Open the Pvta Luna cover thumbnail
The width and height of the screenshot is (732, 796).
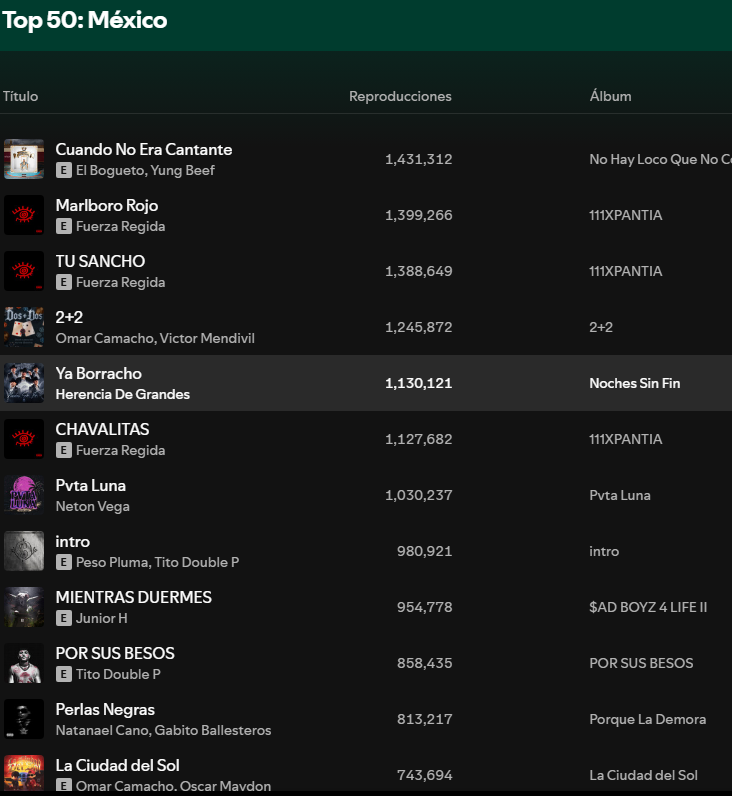coord(24,495)
